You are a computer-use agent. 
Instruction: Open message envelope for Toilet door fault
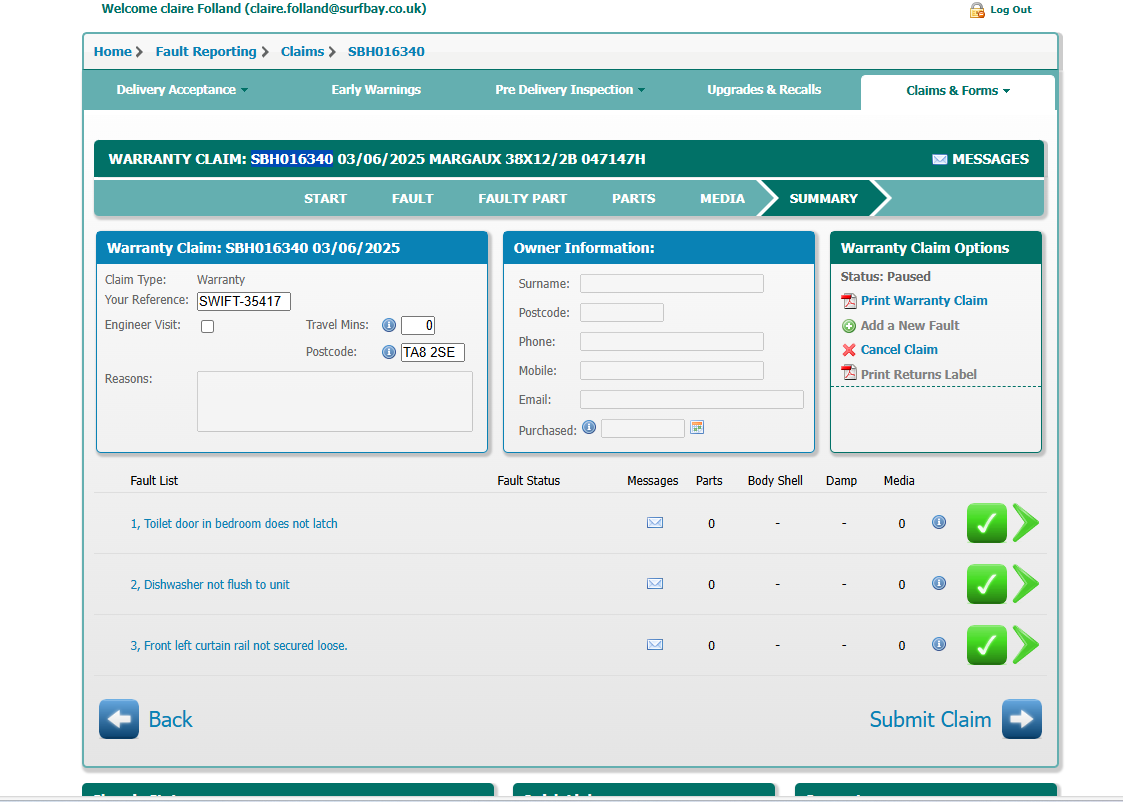pyautogui.click(x=655, y=523)
